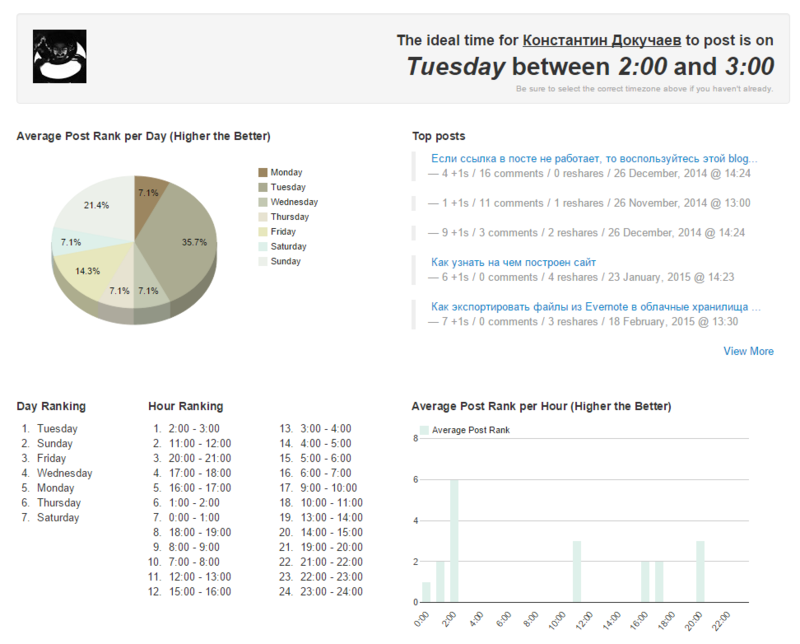Screen dimensions: 800x644
Task: Click '0:00 - 1:00' in Hour Ranking
Action: pyautogui.click(x=194, y=517)
